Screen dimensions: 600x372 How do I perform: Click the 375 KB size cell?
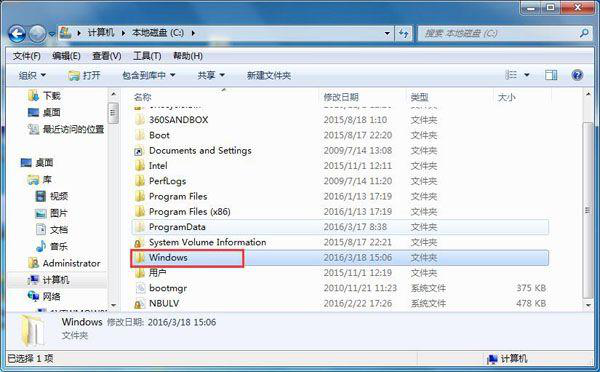click(531, 288)
